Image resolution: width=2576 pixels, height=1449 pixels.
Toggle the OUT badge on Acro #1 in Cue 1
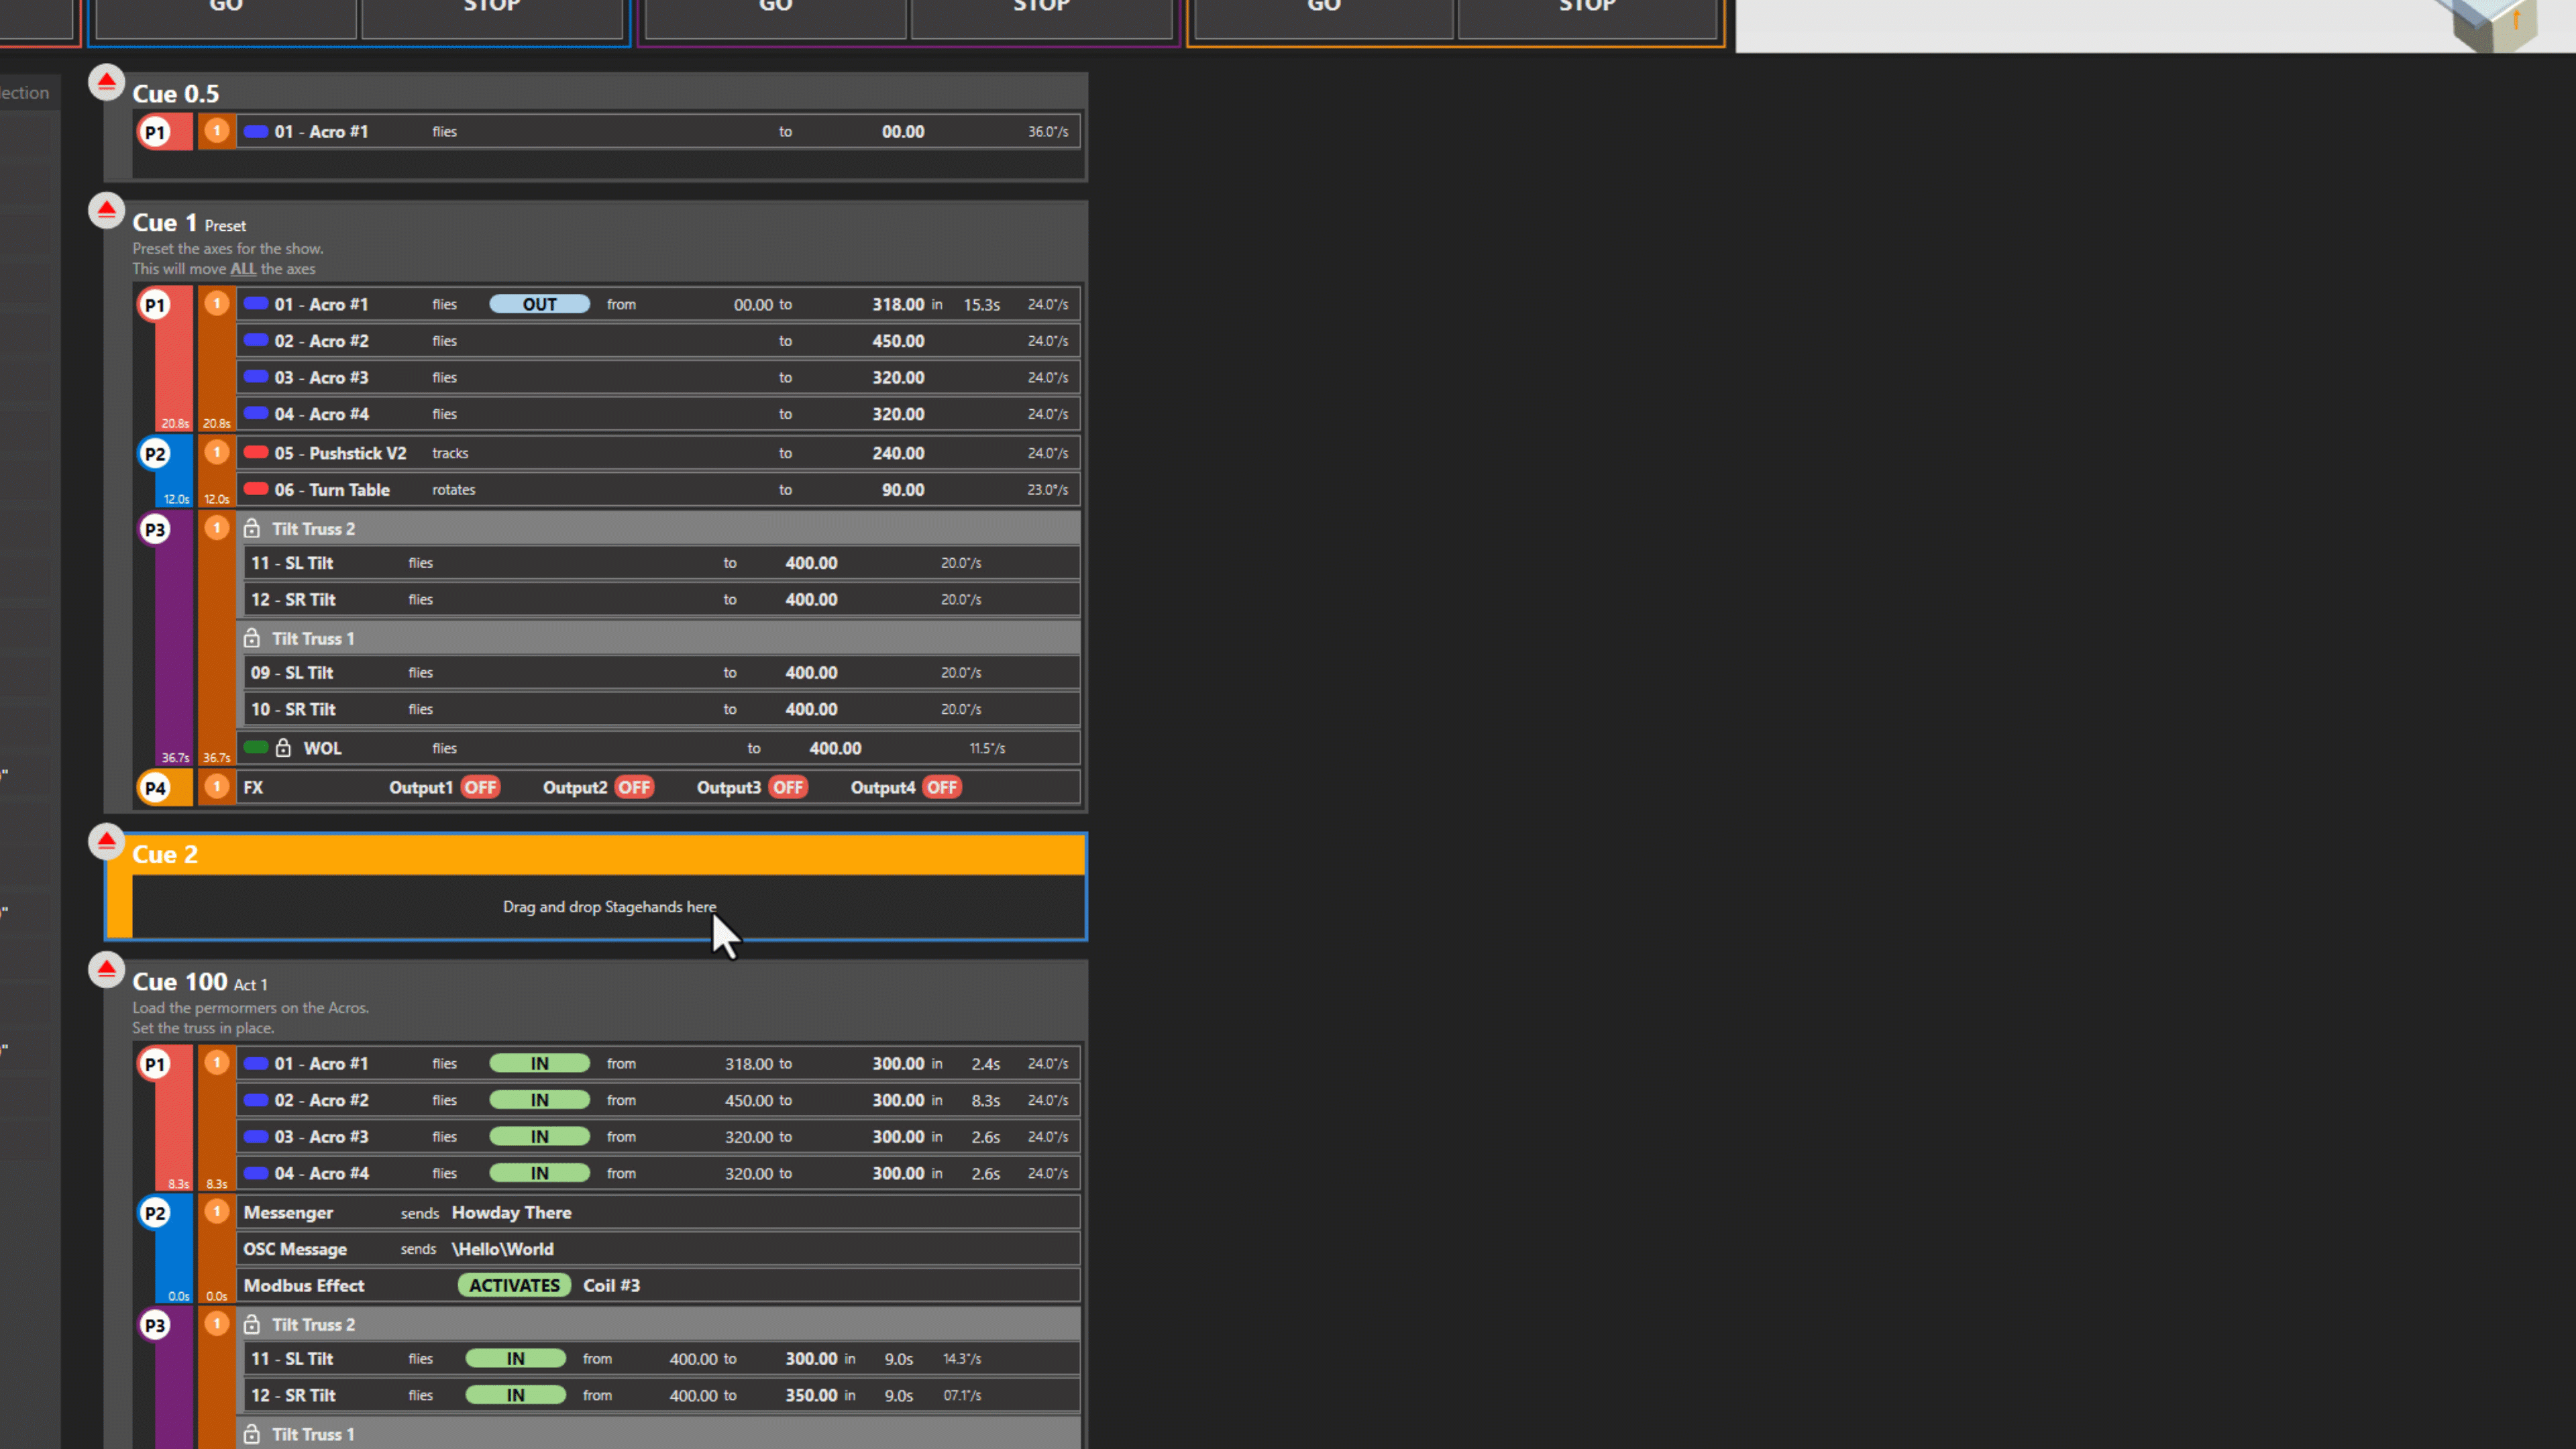(x=539, y=304)
